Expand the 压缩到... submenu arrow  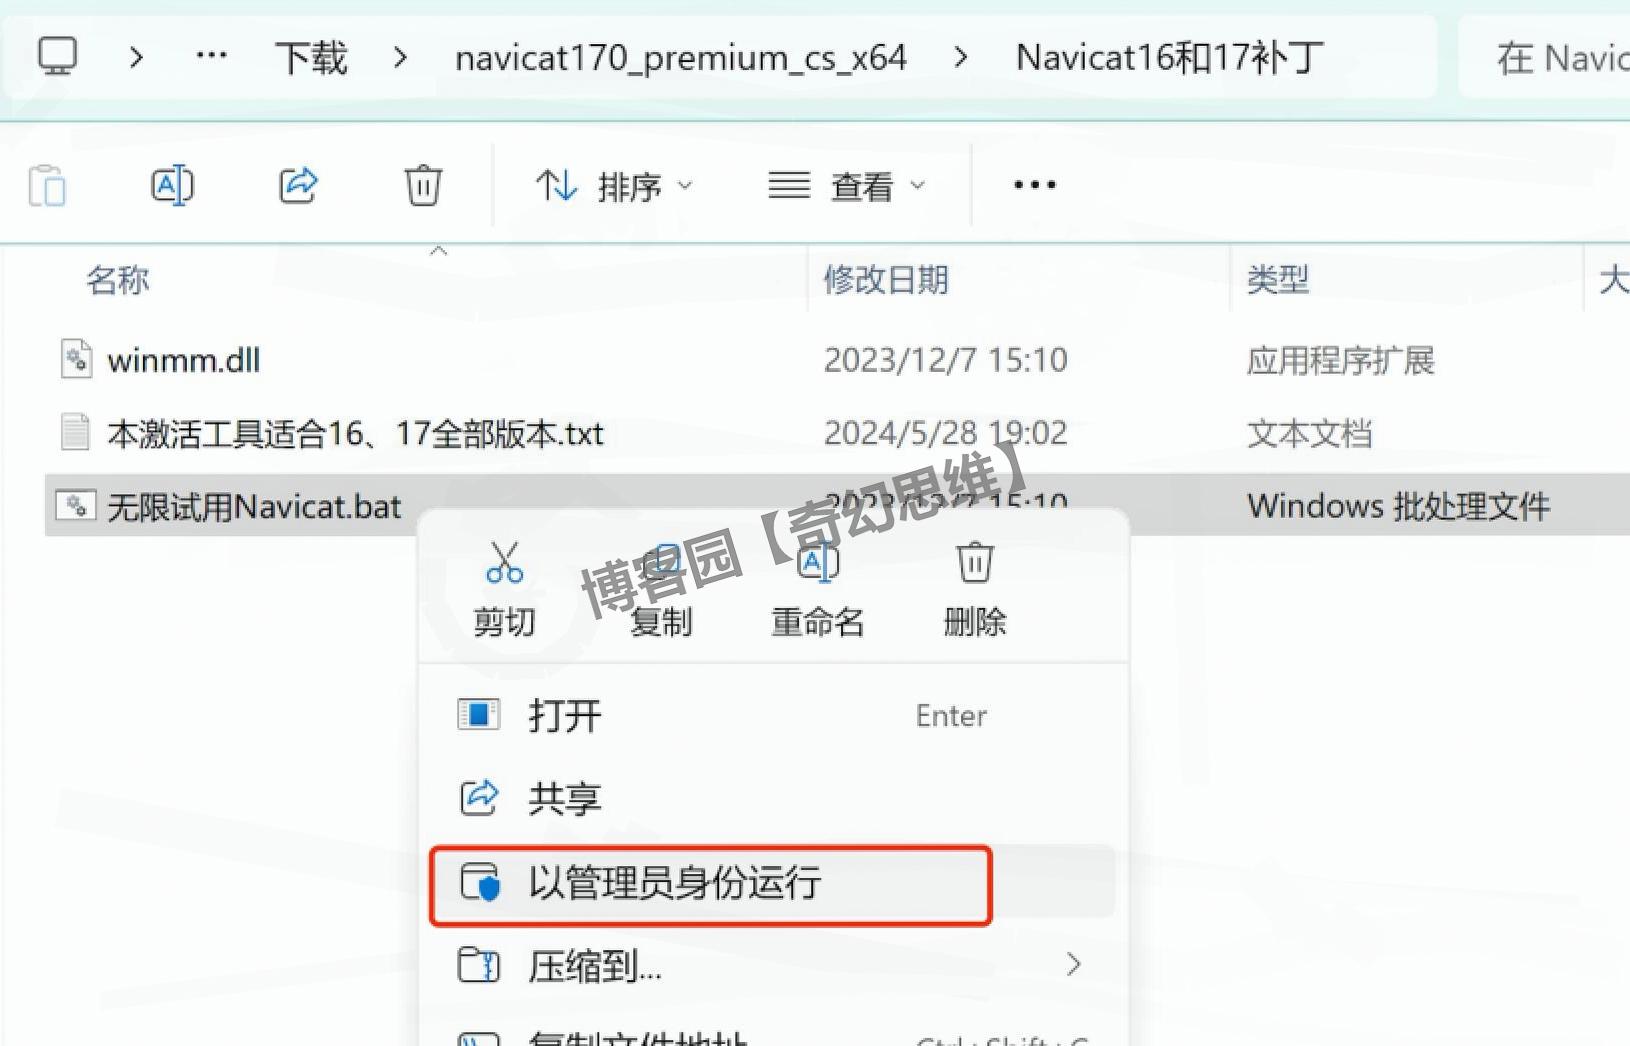(1073, 964)
